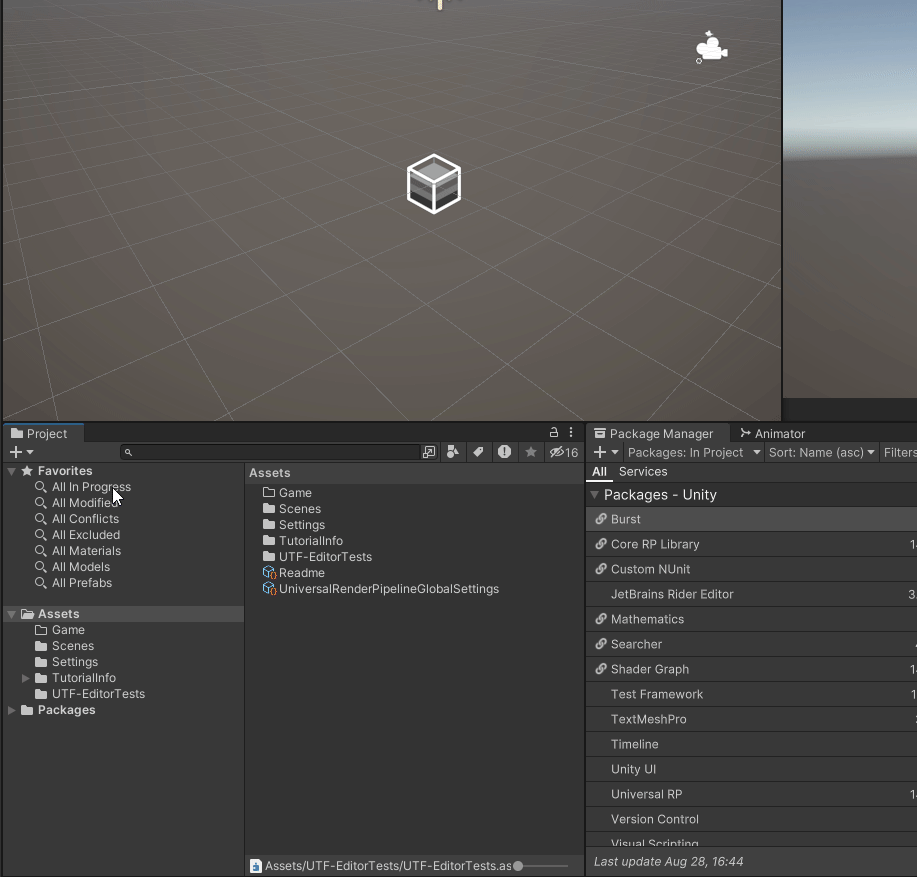
Task: Click the Assets breadcrumb header
Action: pyautogui.click(x=270, y=473)
